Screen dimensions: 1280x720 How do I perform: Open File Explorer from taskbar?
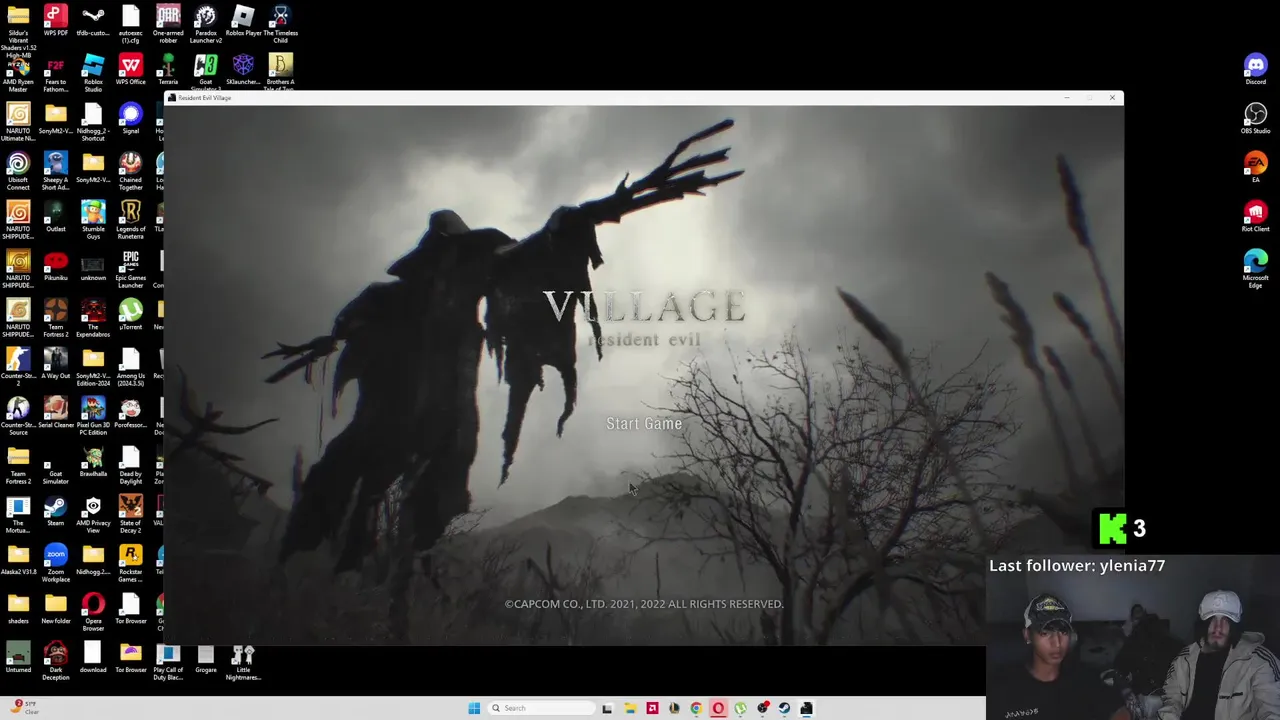tap(630, 708)
